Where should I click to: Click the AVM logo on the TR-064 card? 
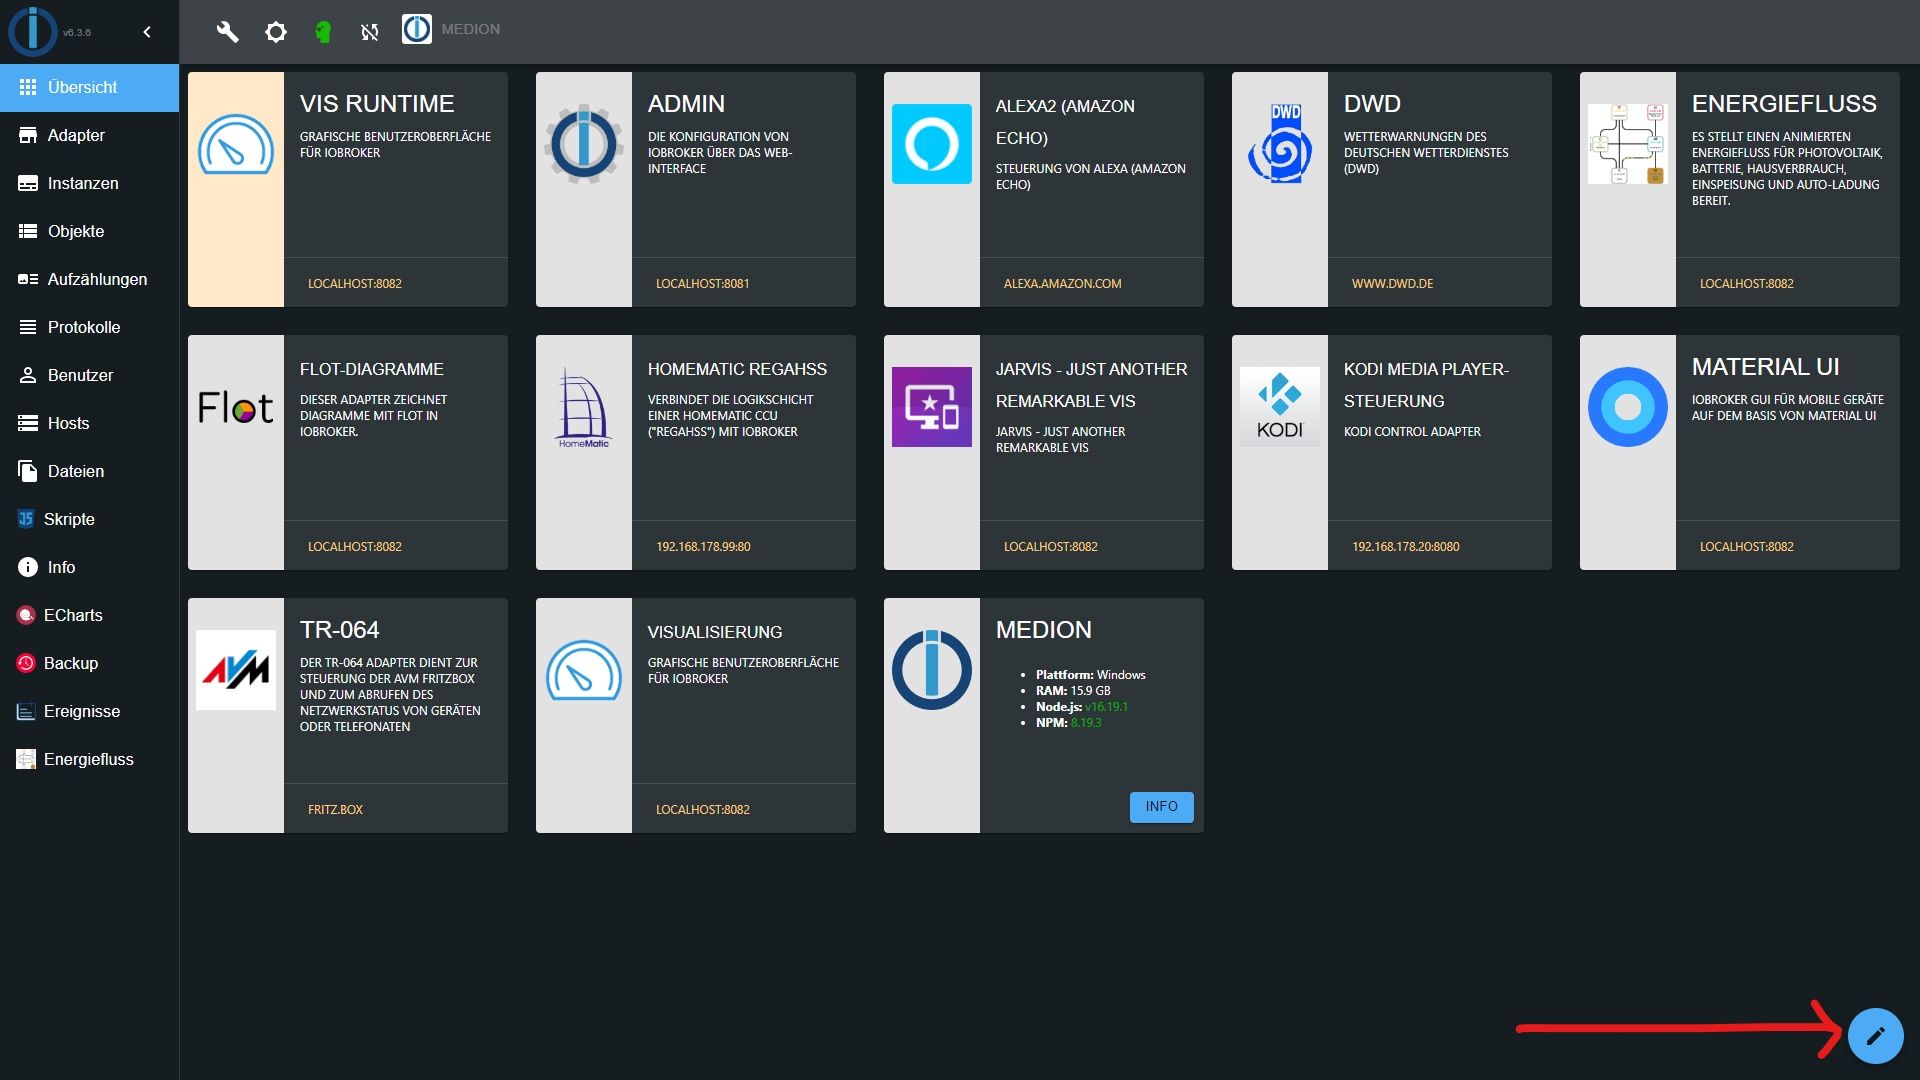coord(236,670)
